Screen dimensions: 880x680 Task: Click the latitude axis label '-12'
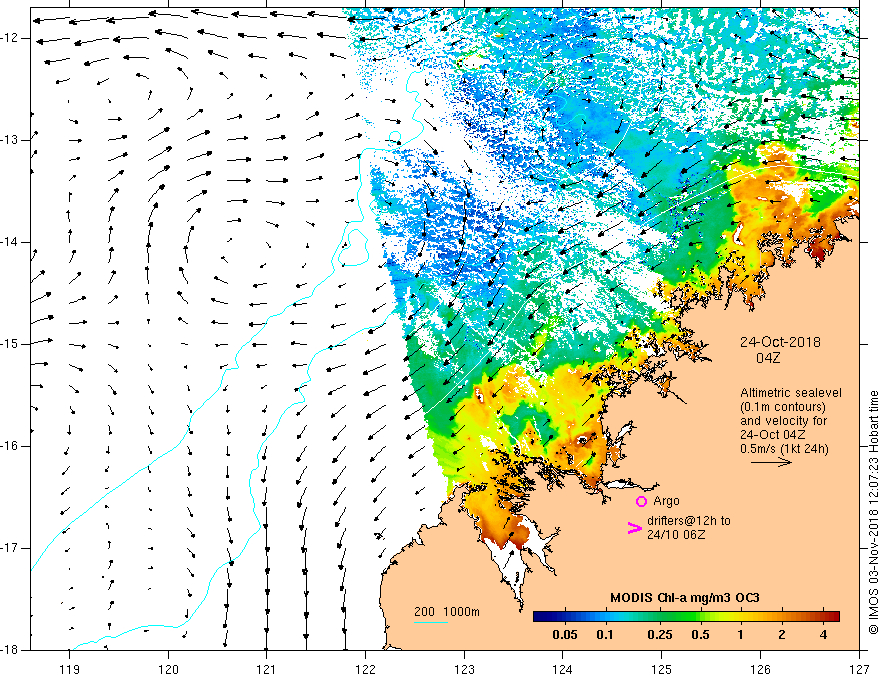point(11,38)
